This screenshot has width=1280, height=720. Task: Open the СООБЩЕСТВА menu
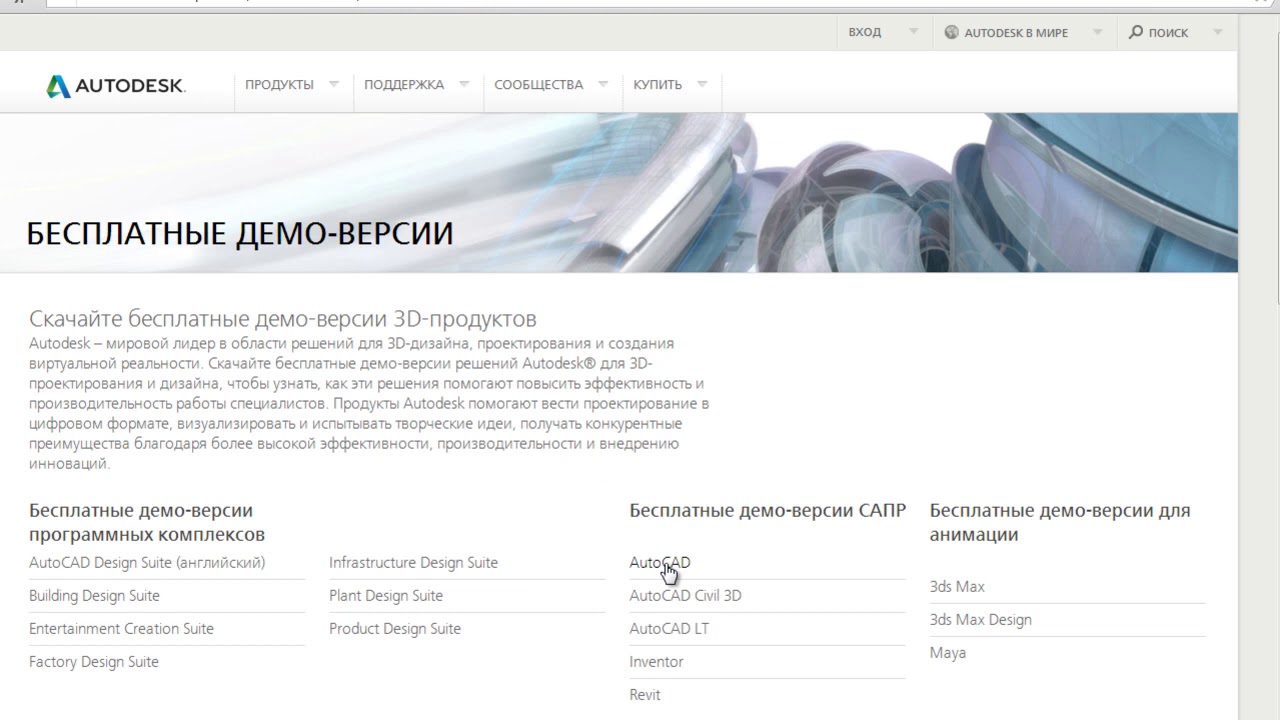point(538,85)
